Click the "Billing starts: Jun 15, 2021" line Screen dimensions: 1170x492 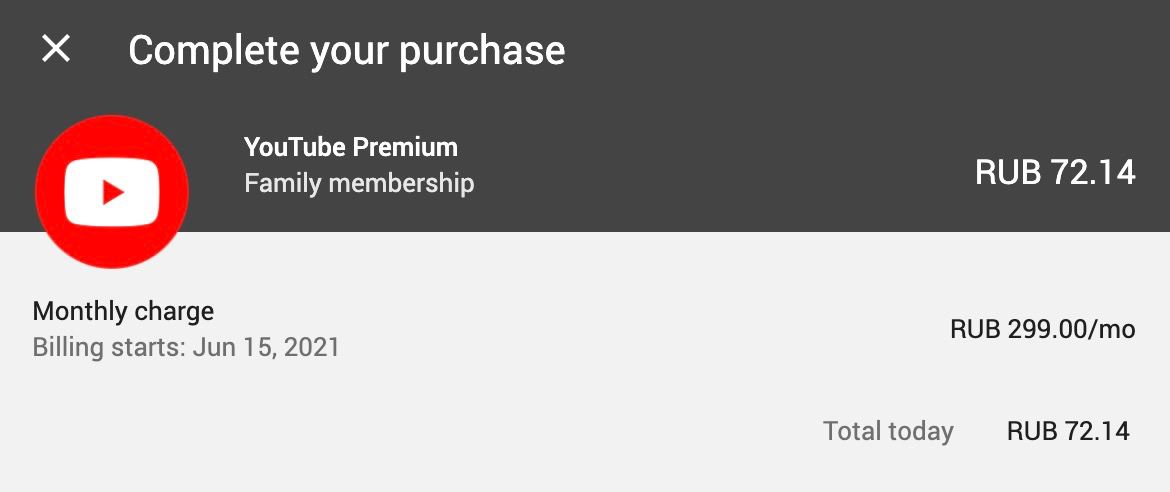186,347
